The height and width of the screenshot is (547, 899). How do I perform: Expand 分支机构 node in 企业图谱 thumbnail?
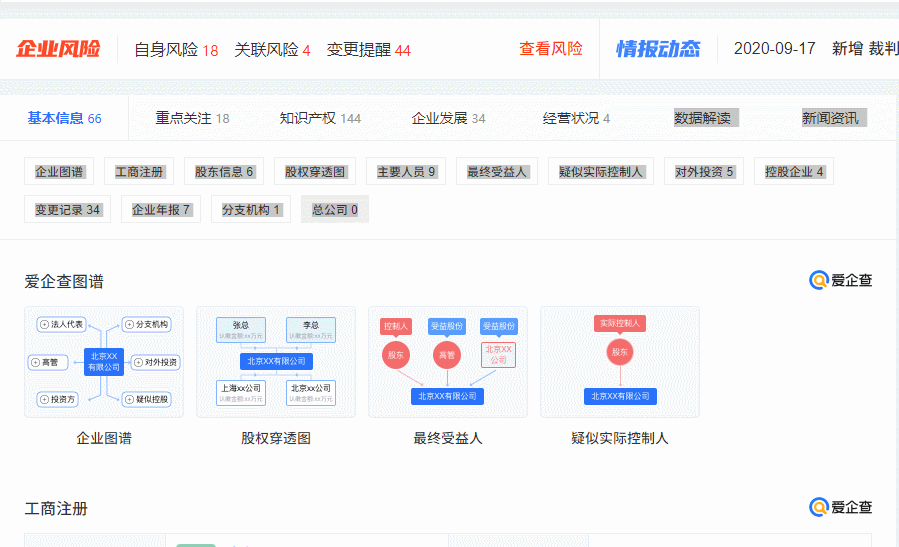pyautogui.click(x=146, y=325)
